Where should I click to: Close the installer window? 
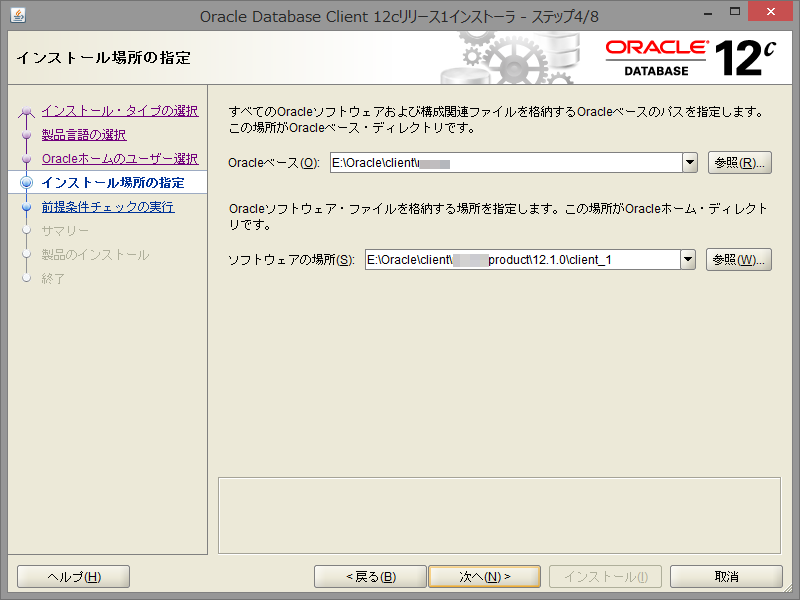771,11
